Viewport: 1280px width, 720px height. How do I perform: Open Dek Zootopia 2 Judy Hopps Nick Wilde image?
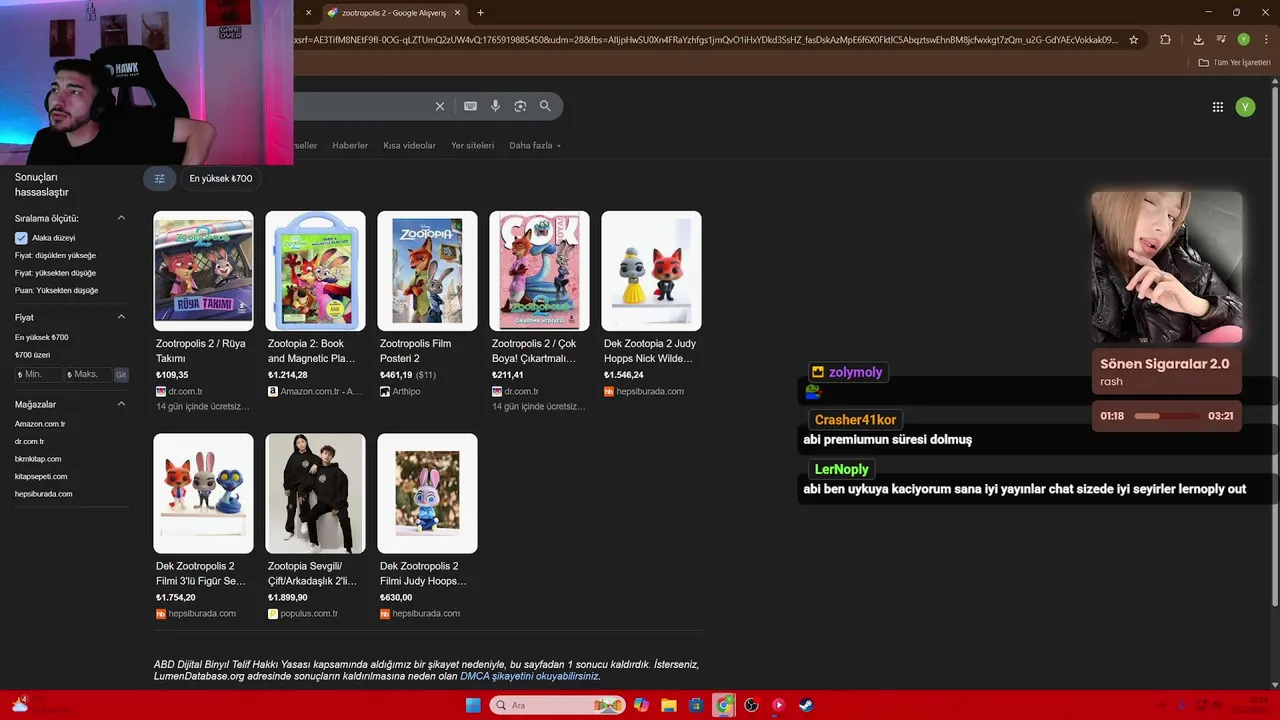pyautogui.click(x=651, y=271)
